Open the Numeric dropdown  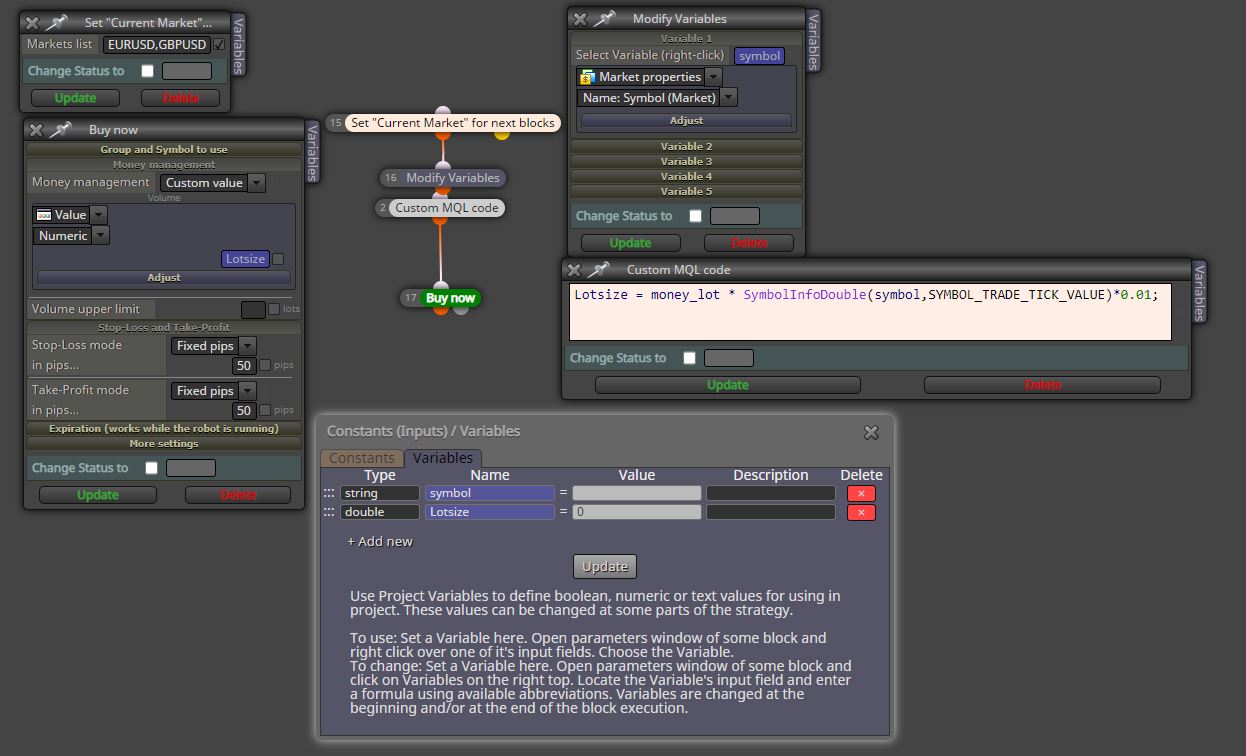(100, 236)
